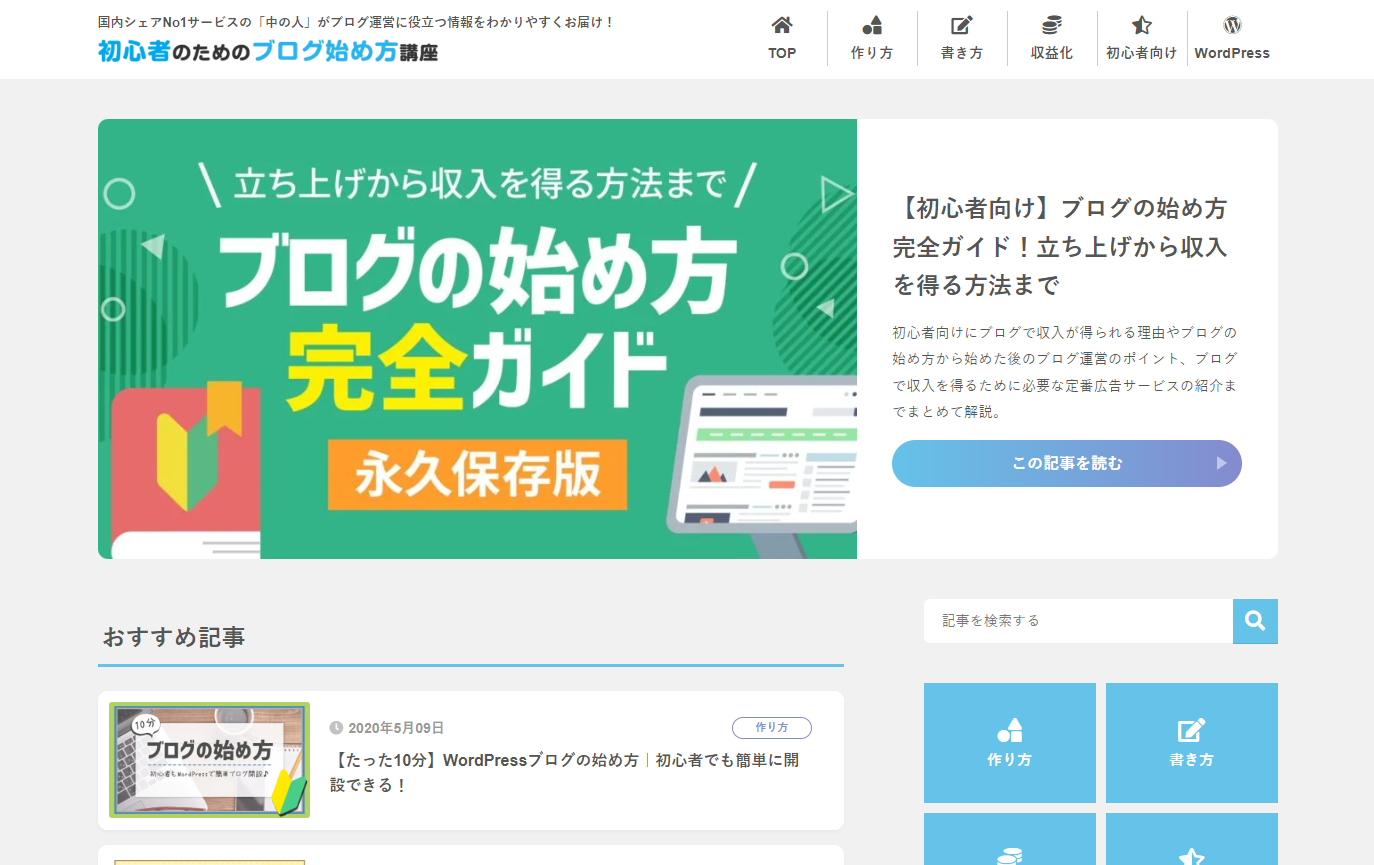
Task: Click the pencil icon on 書き方 sidebar tile
Action: click(1192, 730)
